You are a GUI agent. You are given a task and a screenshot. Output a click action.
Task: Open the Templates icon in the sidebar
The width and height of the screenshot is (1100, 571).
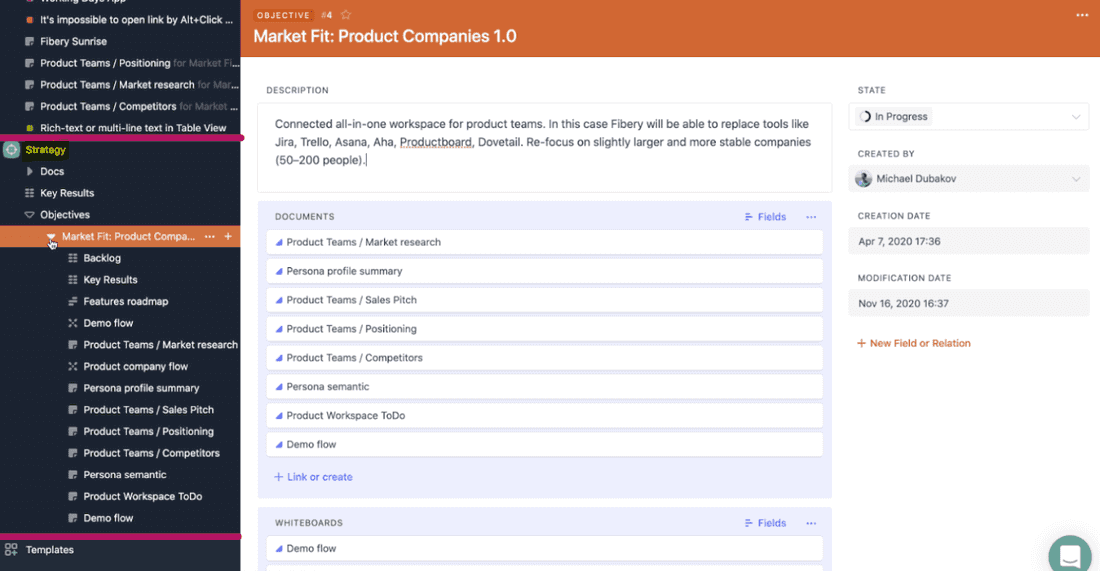click(11, 550)
